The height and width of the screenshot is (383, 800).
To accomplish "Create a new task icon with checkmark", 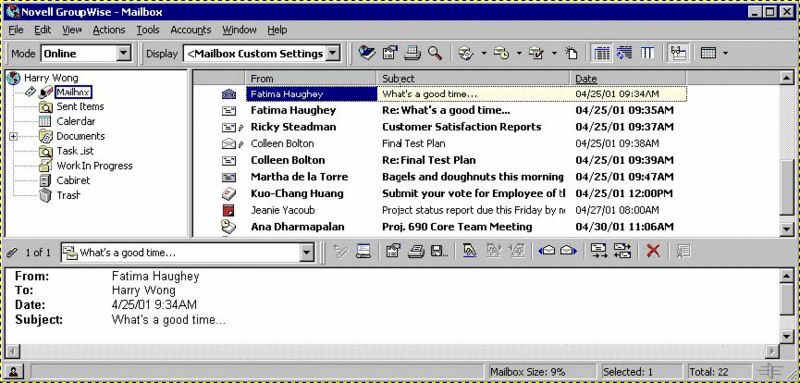I will click(x=536, y=53).
